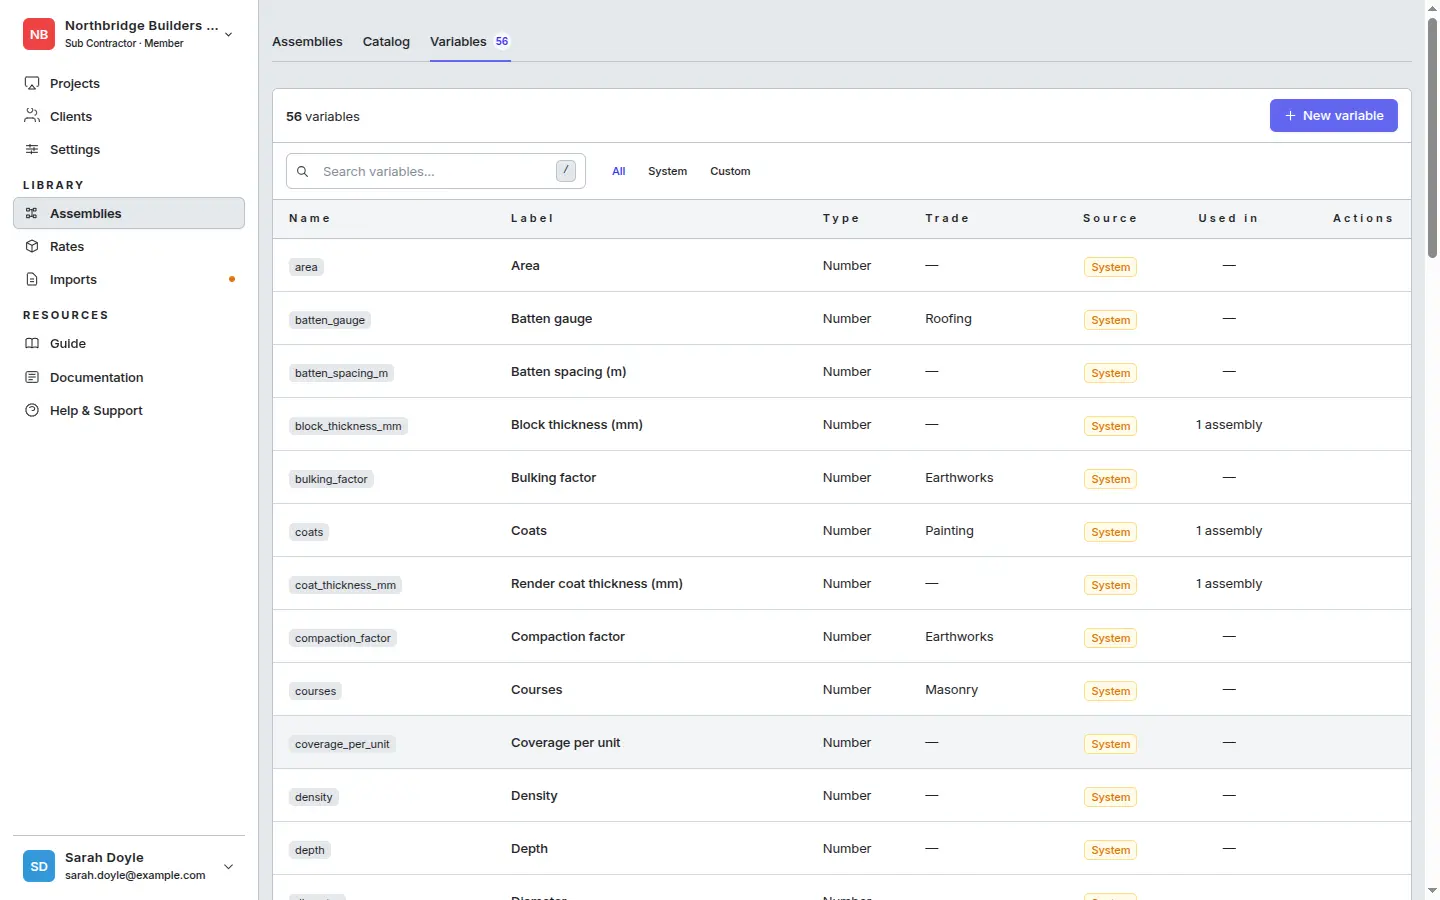Open the Imports file icon

[32, 279]
